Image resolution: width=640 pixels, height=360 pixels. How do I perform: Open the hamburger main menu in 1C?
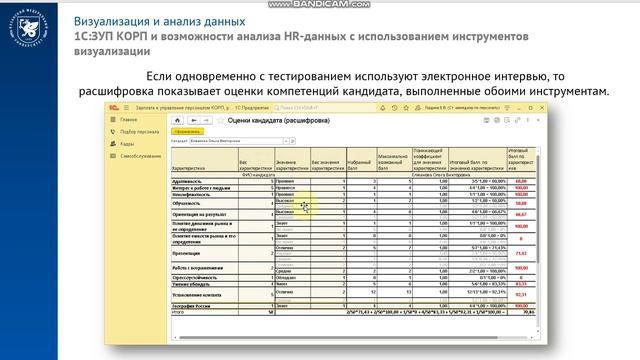[x=126, y=108]
